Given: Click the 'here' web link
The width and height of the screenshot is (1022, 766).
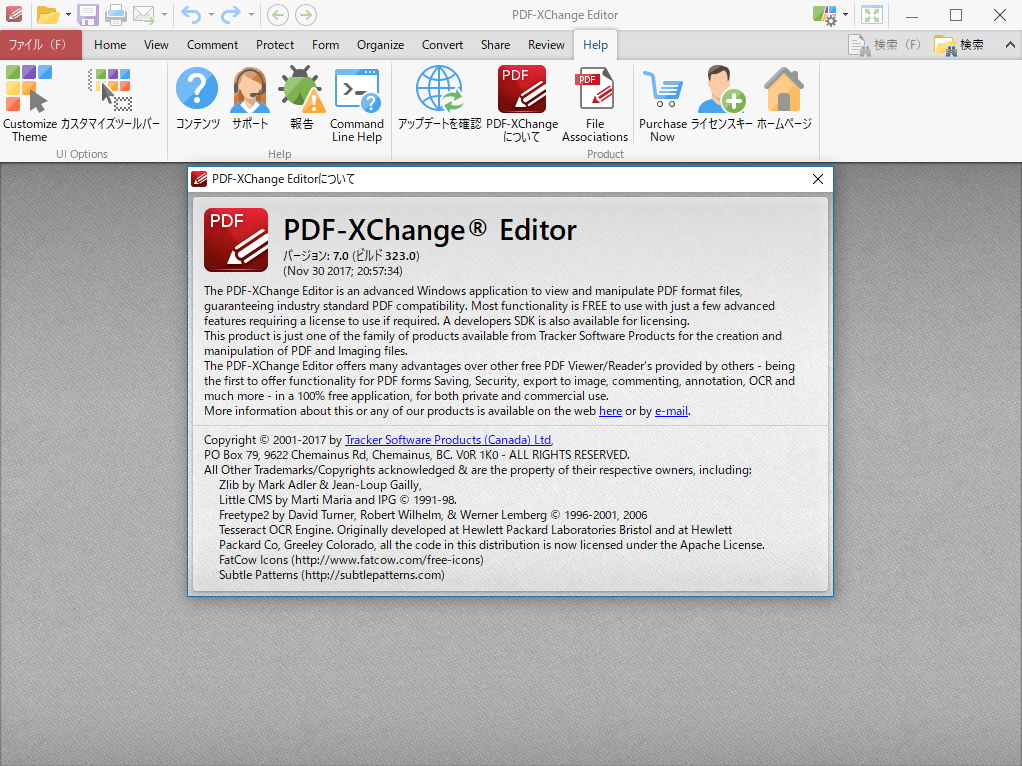Looking at the screenshot, I should tap(610, 411).
